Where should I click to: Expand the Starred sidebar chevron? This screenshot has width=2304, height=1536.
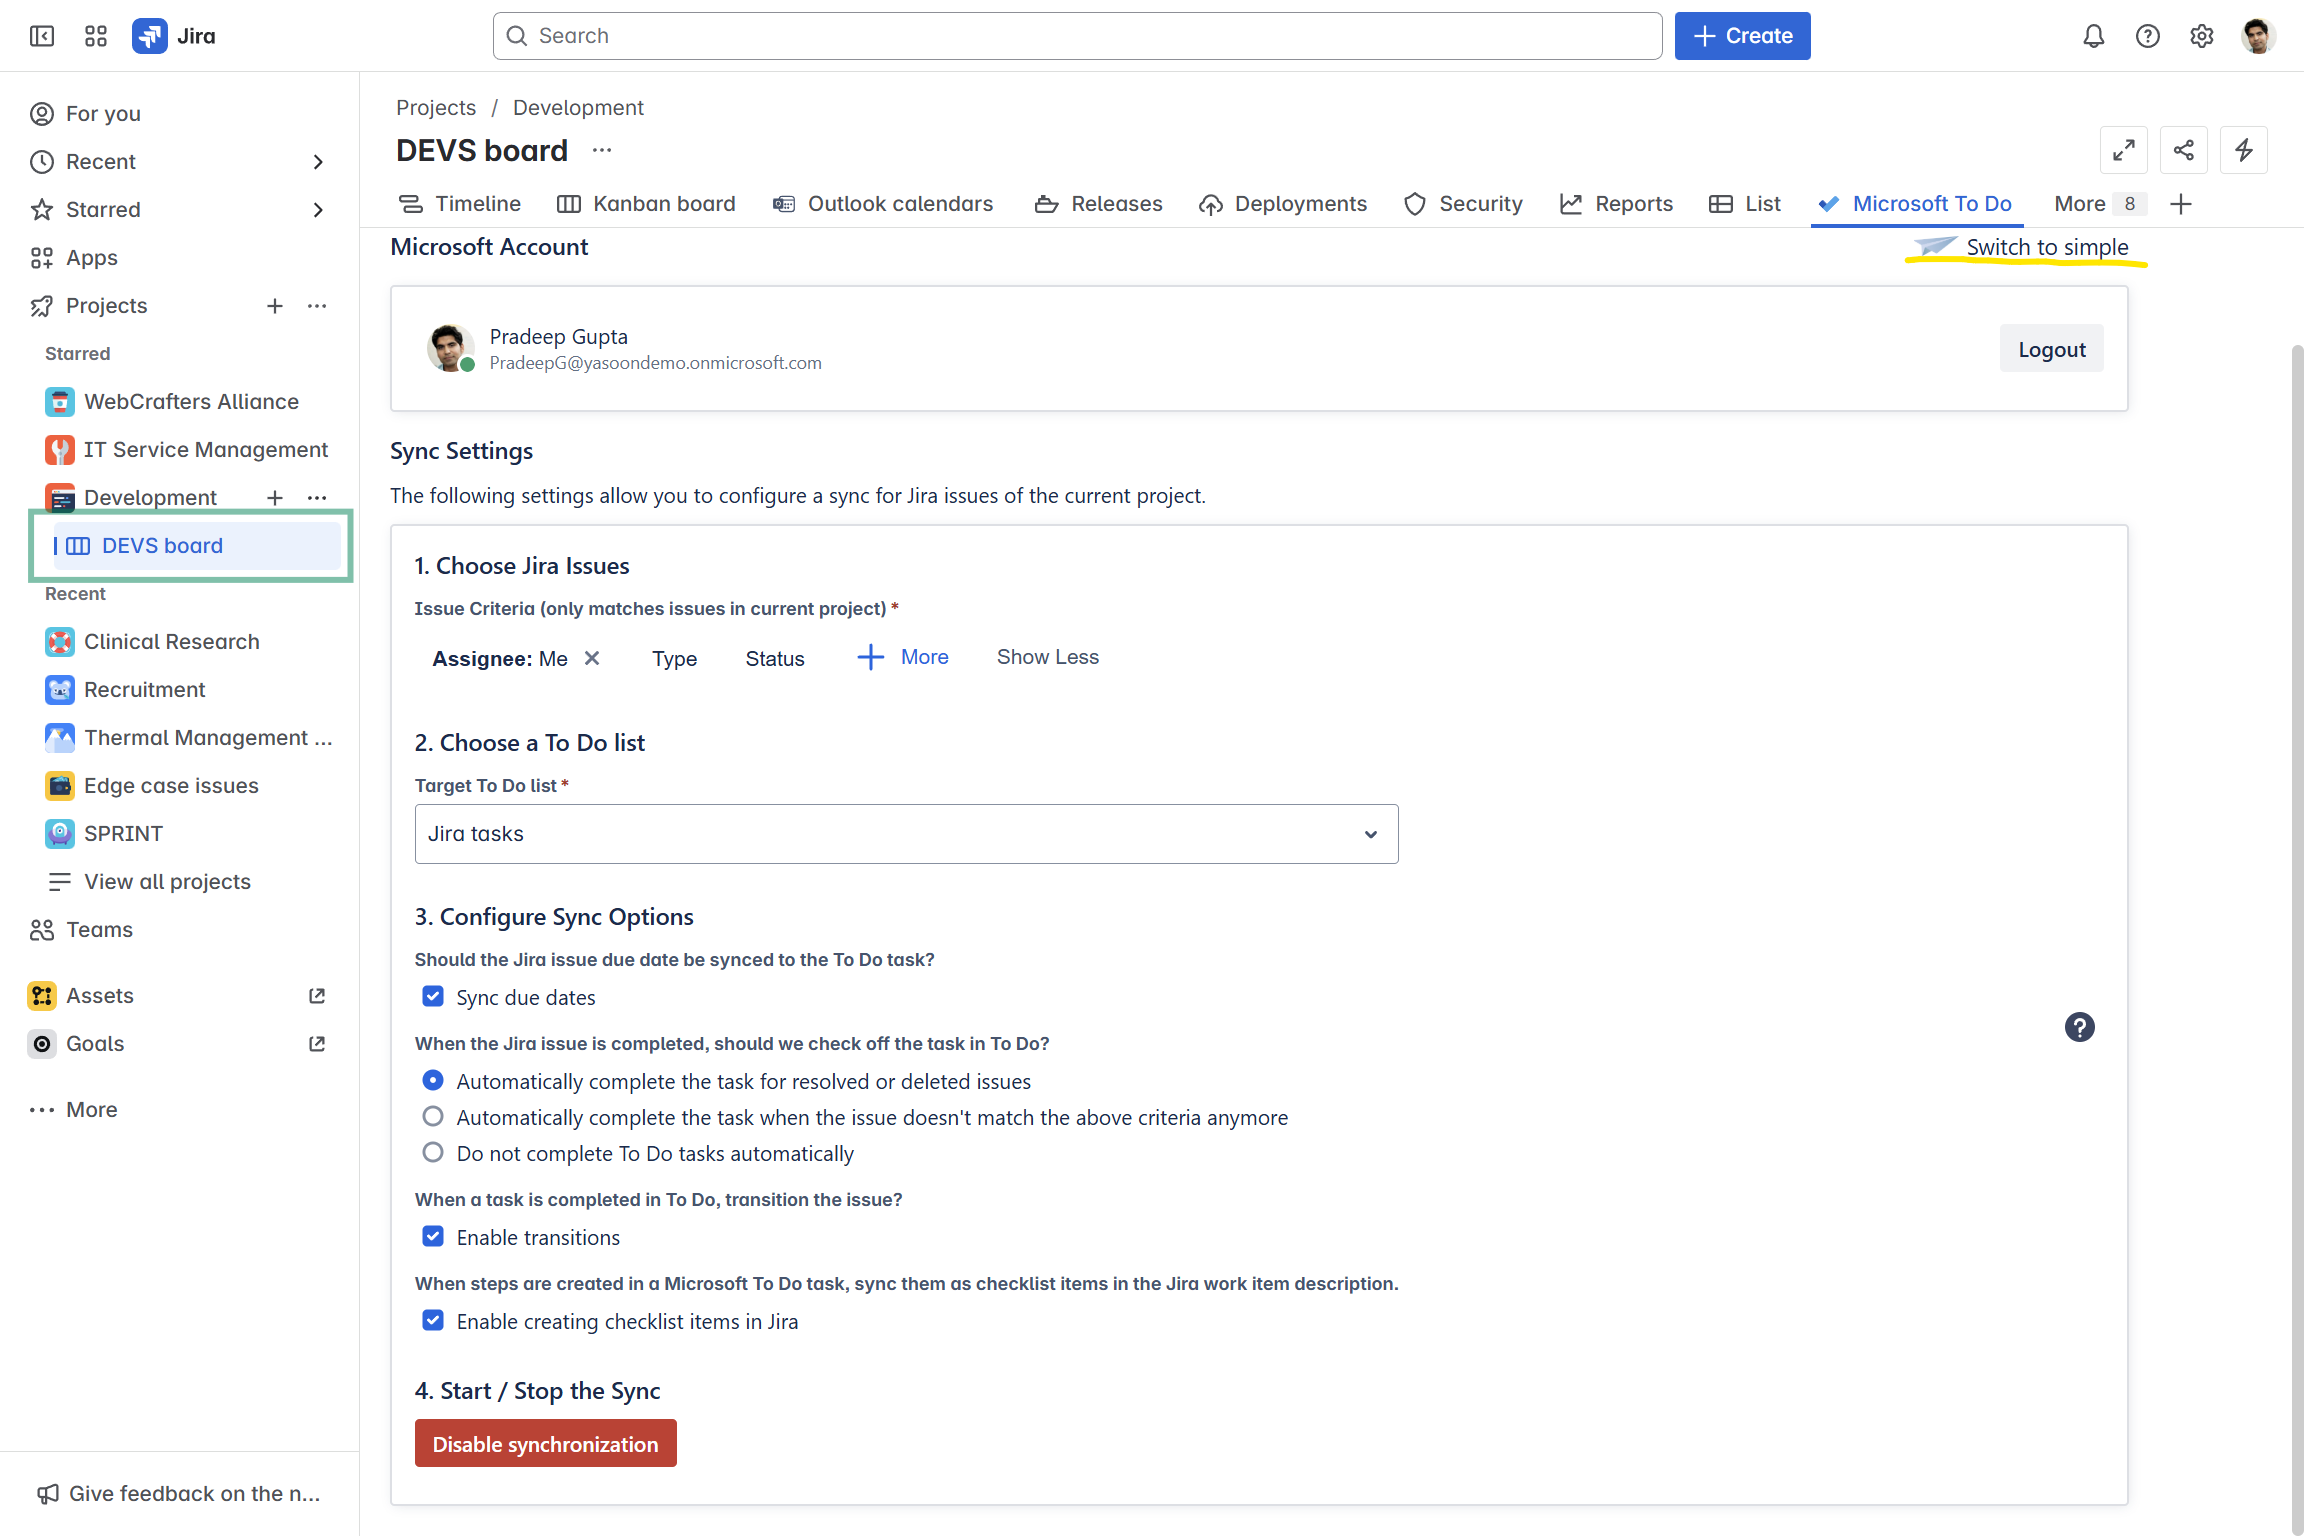click(x=318, y=210)
